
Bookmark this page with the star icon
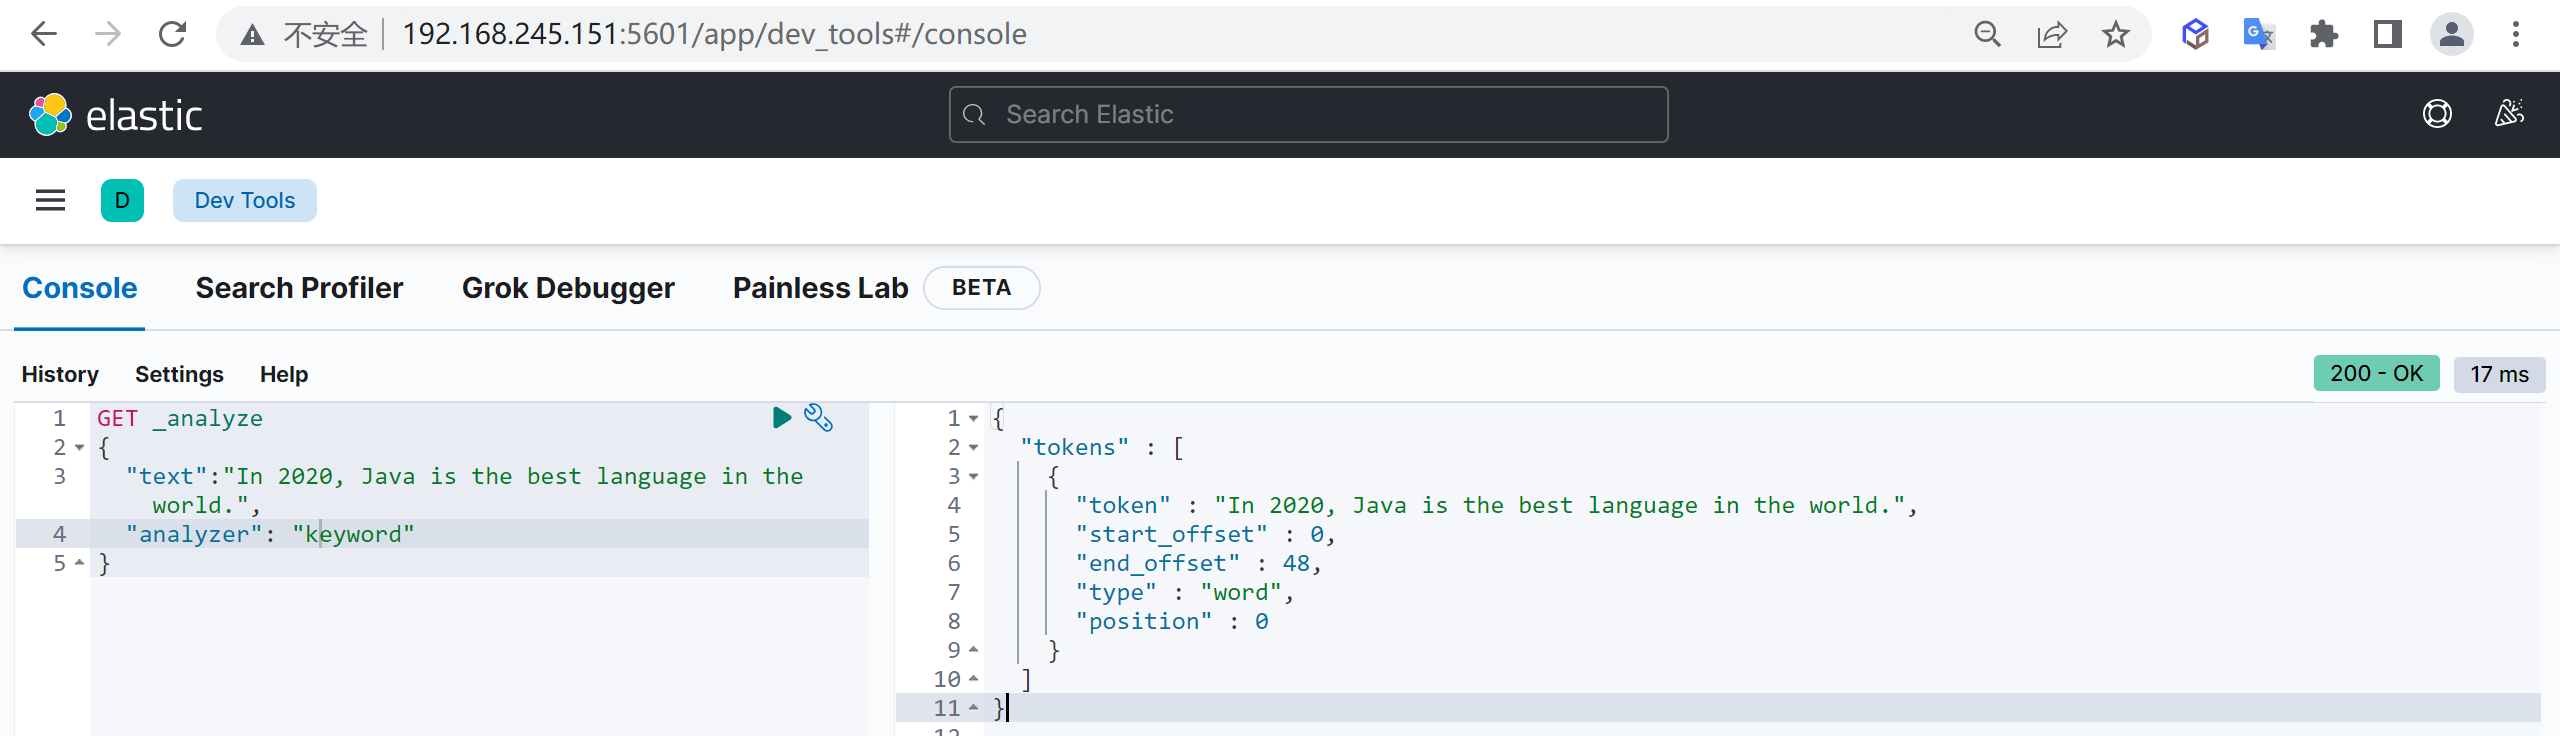click(x=2115, y=35)
